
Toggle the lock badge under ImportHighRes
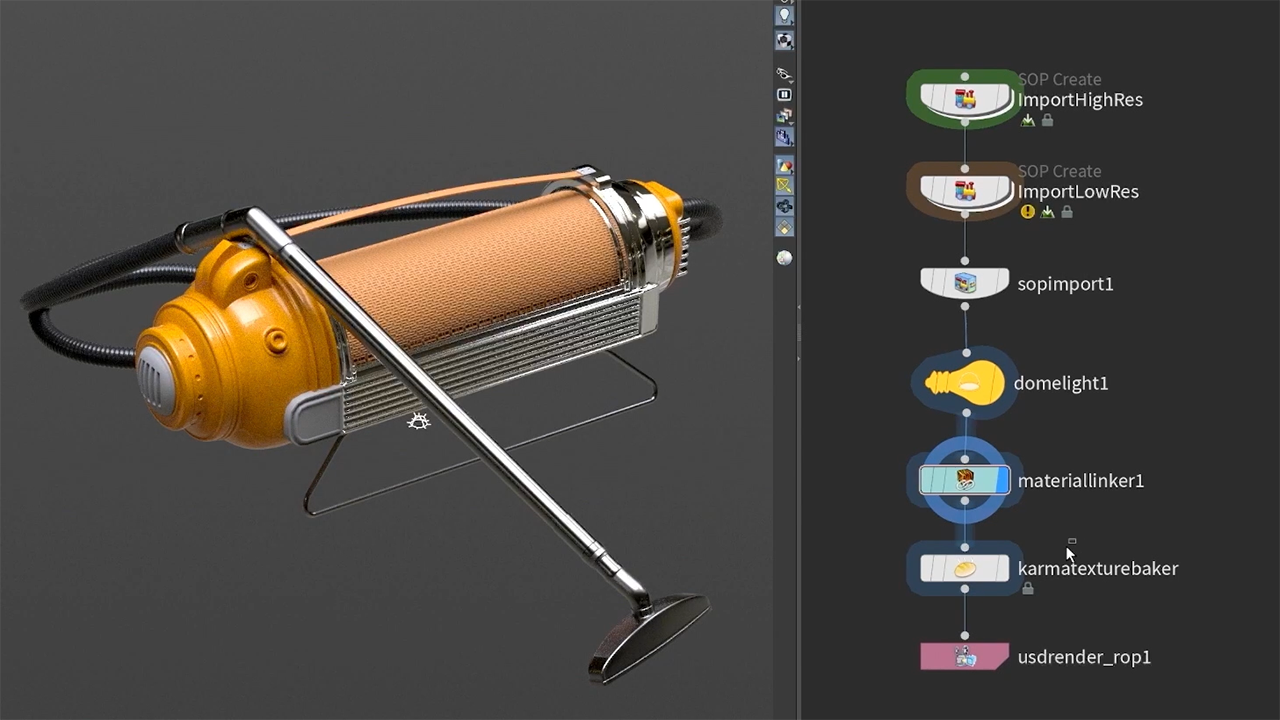coord(1047,120)
